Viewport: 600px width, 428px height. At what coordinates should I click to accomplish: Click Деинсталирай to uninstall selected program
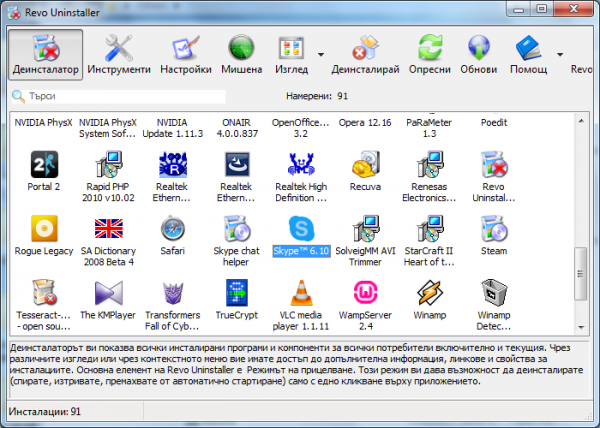click(365, 55)
